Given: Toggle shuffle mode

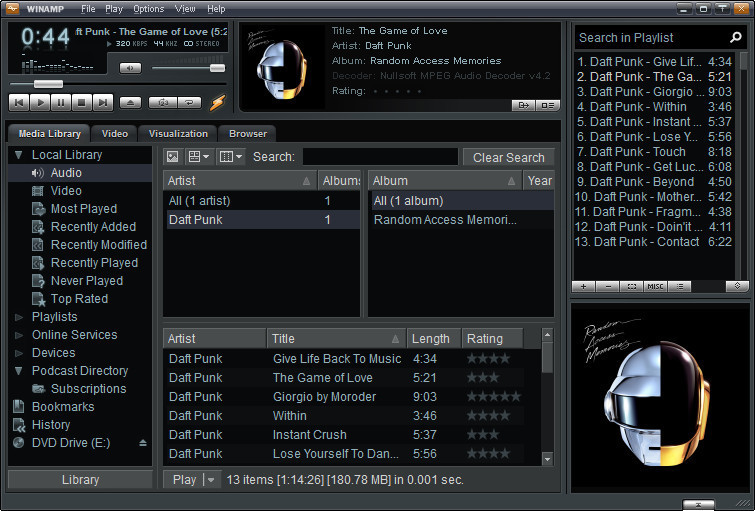Looking at the screenshot, I should (163, 102).
